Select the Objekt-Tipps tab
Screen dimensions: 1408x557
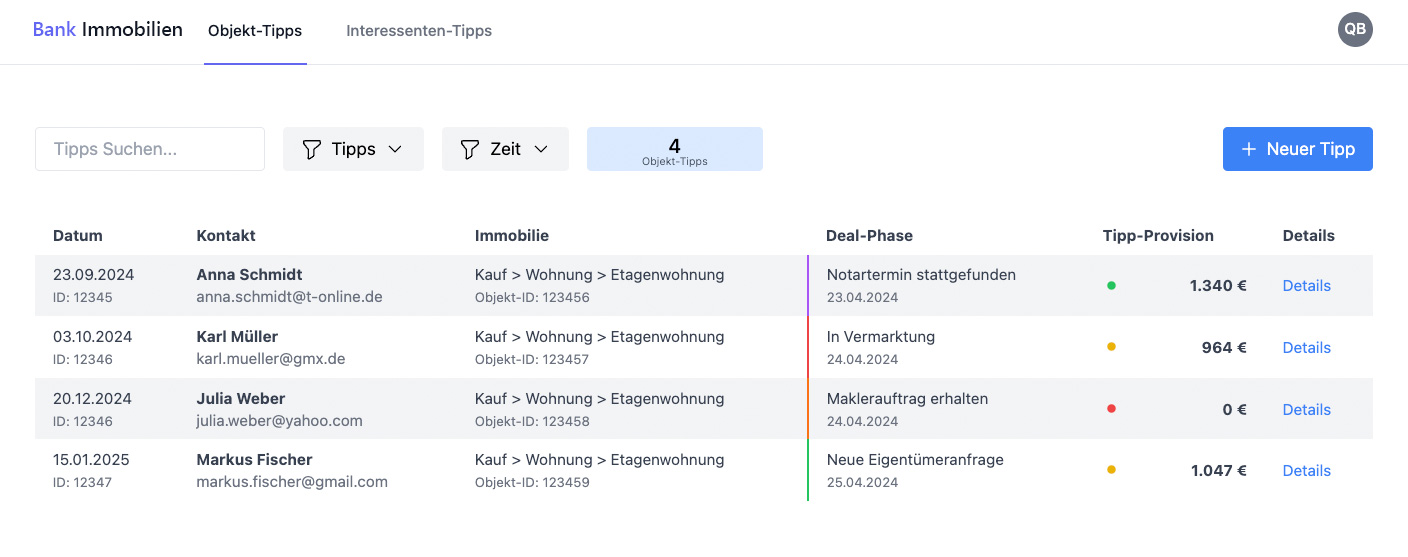255,31
